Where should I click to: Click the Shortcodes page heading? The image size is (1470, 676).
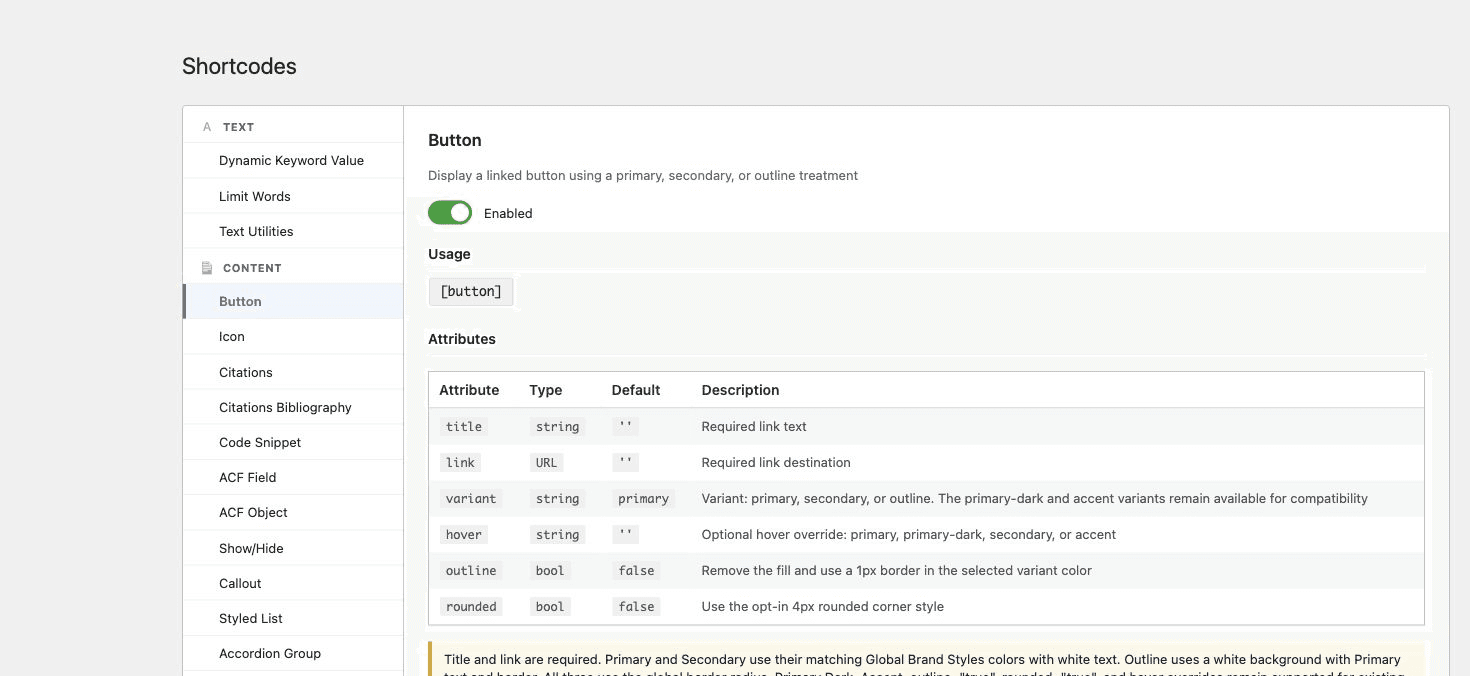click(239, 66)
